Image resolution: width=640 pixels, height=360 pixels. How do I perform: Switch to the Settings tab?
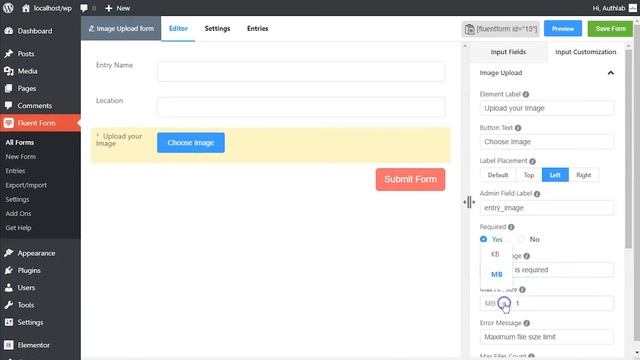pyautogui.click(x=217, y=29)
